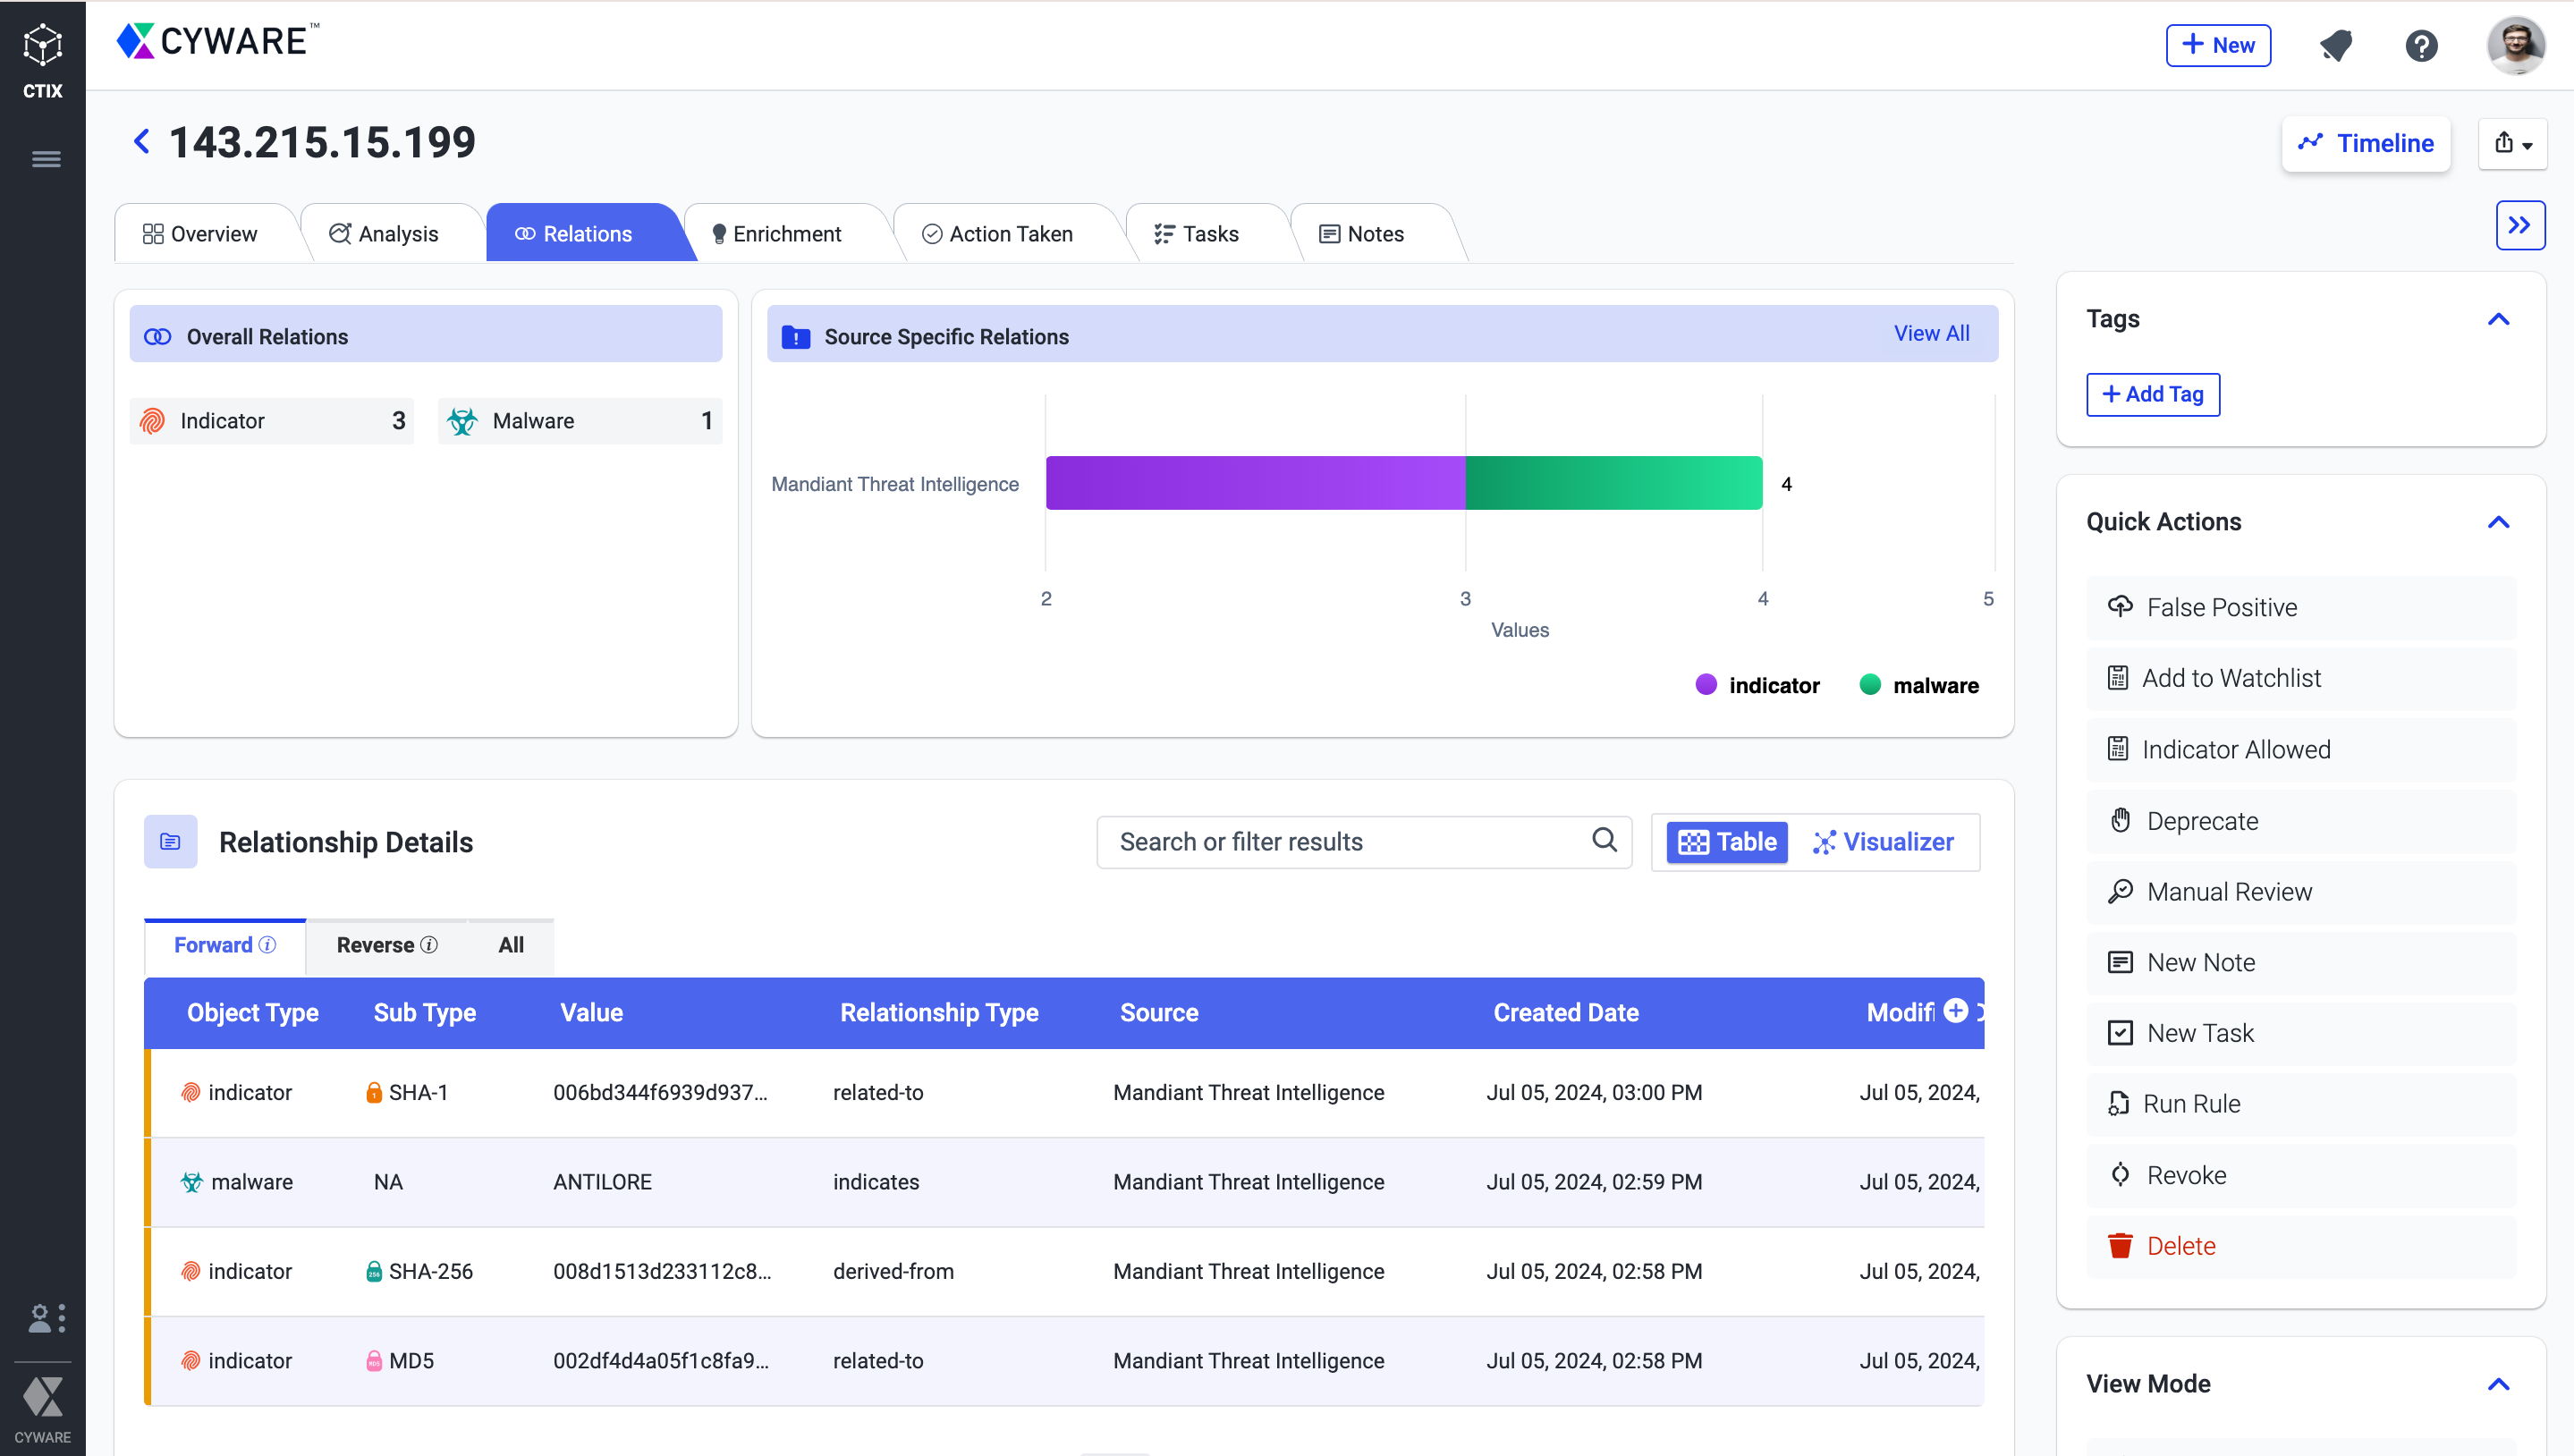The width and height of the screenshot is (2574, 1456).
Task: Open the help question mark icon
Action: coord(2421,46)
